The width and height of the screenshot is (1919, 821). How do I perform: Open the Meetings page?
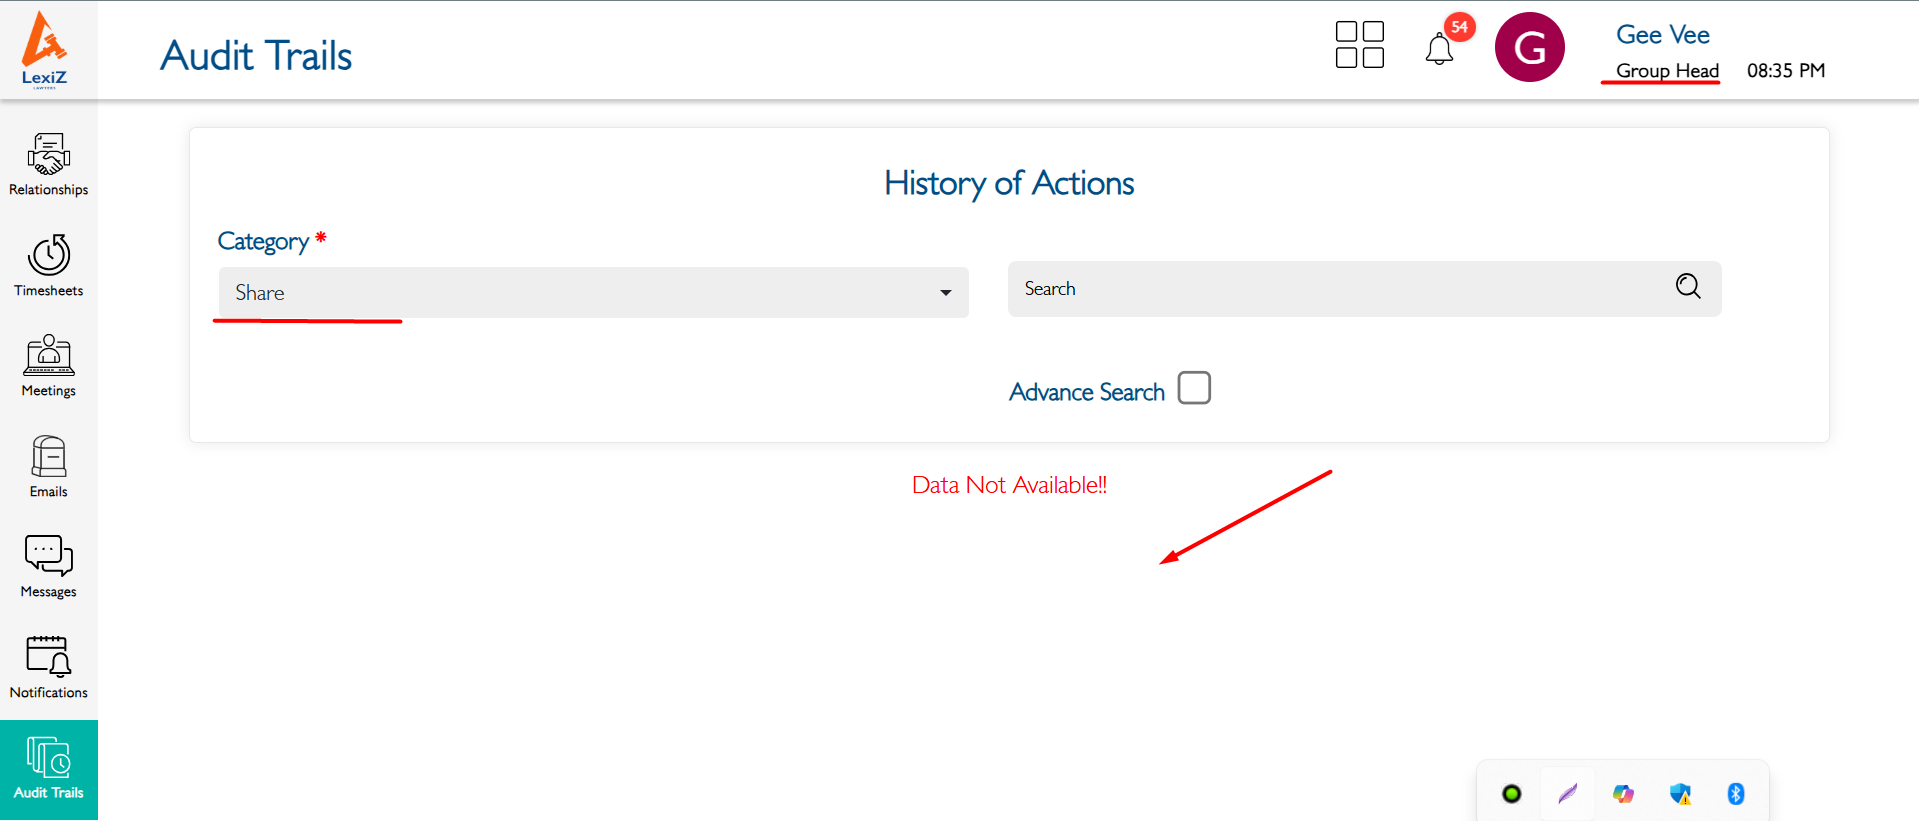click(48, 366)
